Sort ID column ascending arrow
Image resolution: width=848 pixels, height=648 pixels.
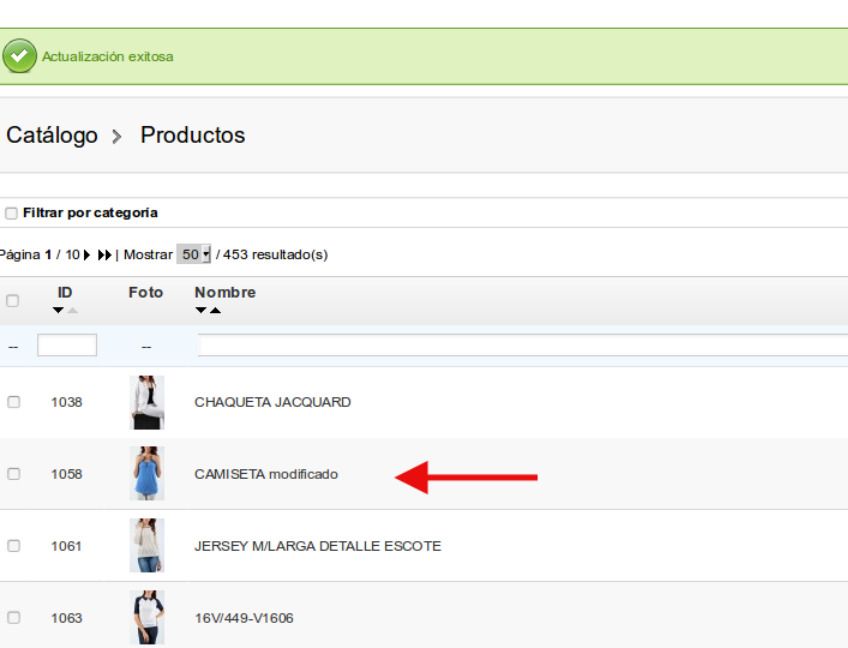point(72,310)
